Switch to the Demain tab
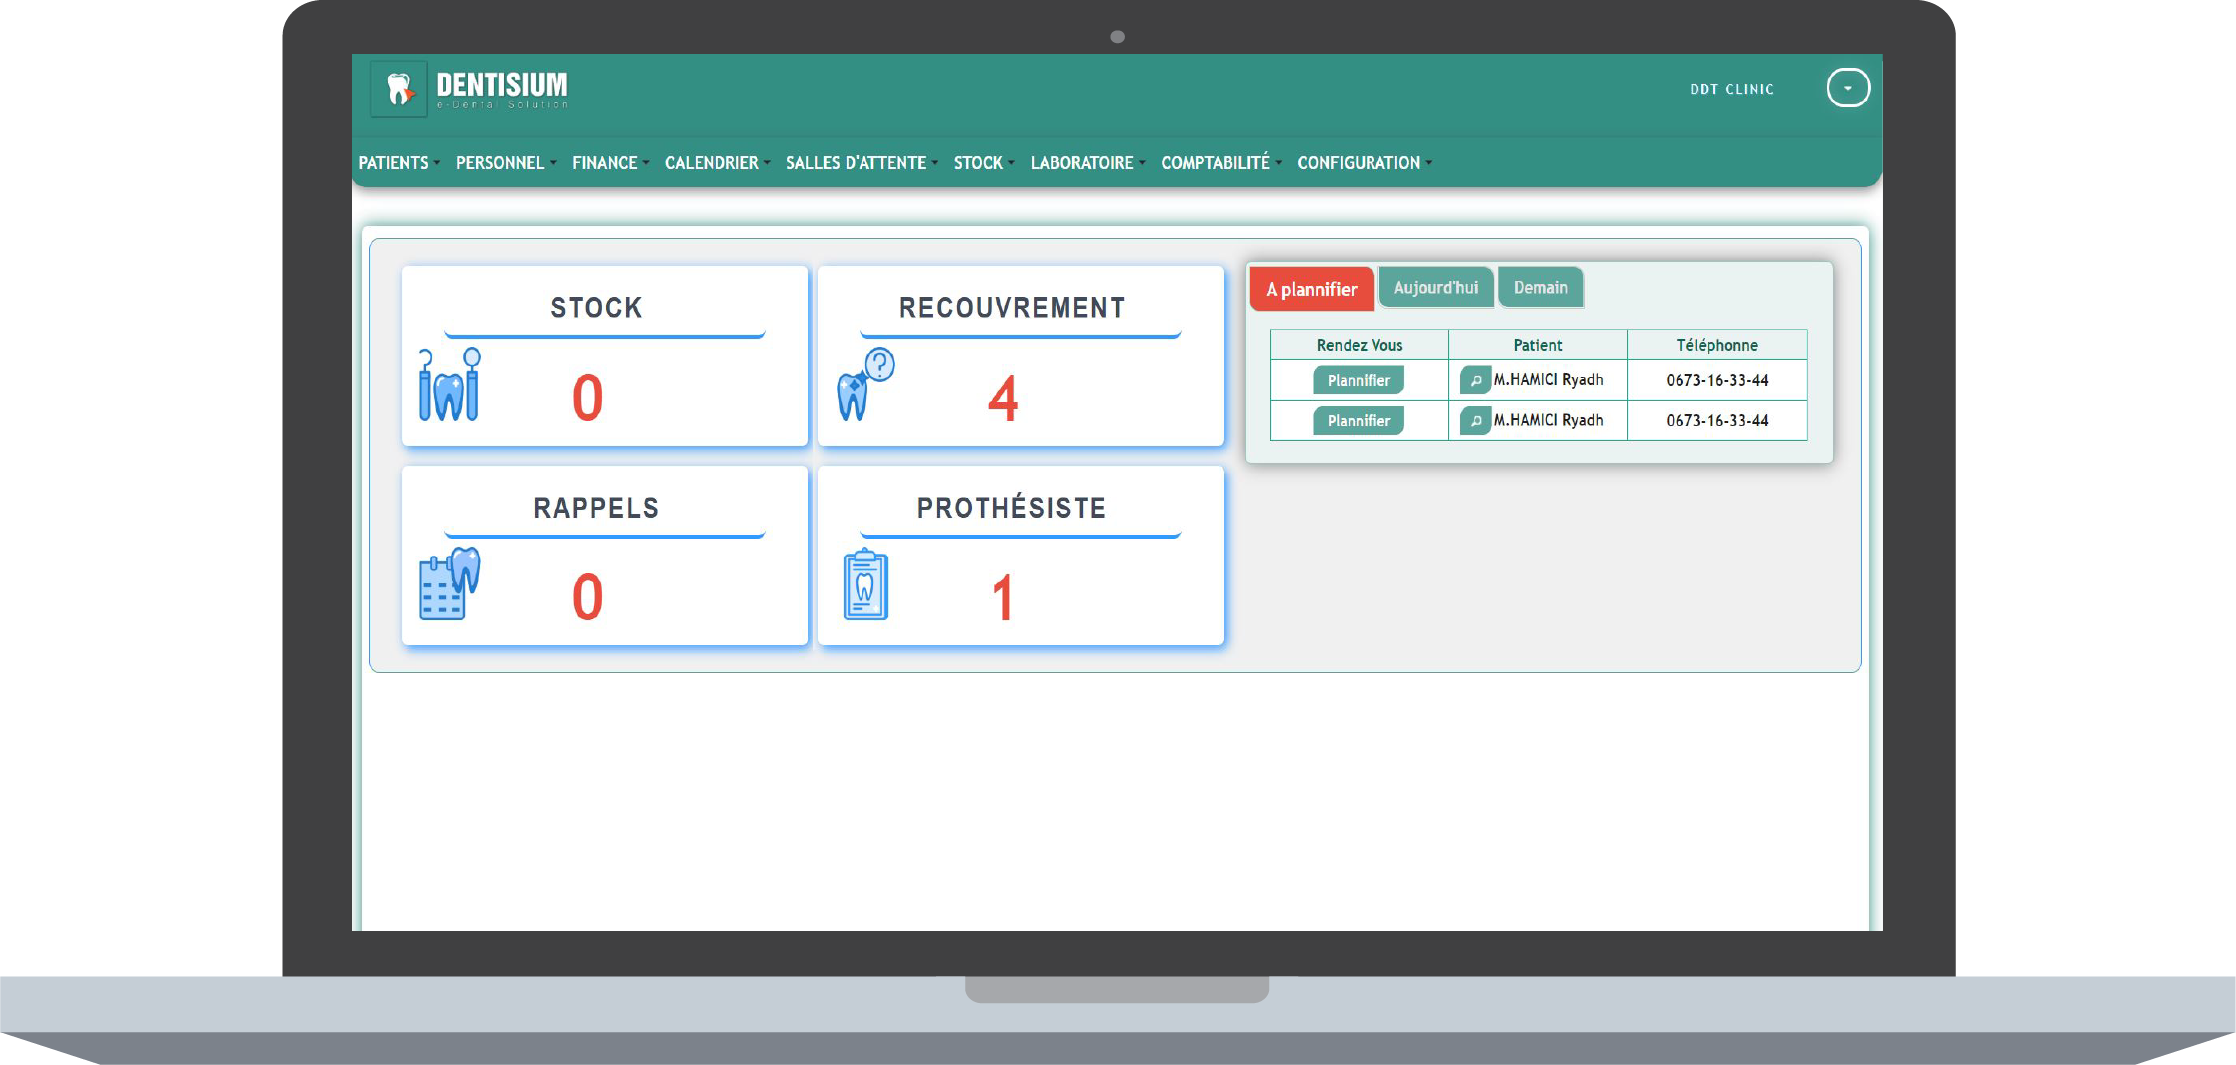 pos(1540,288)
